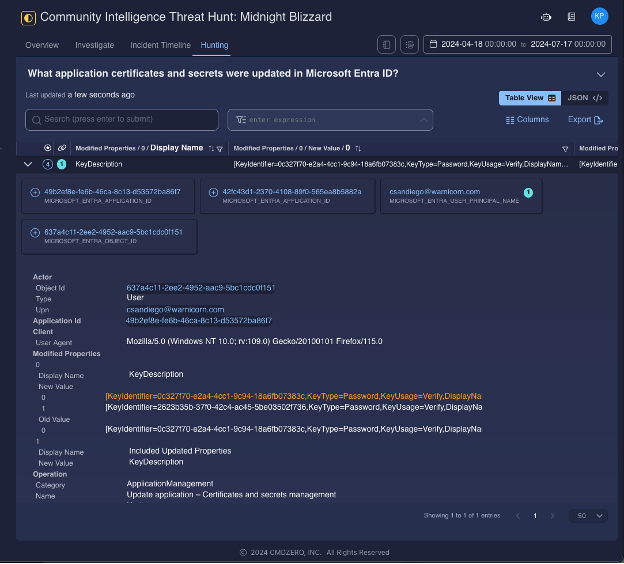Screen dimensions: 624x564
Task: Filter the Display Name column
Action: tap(220, 149)
